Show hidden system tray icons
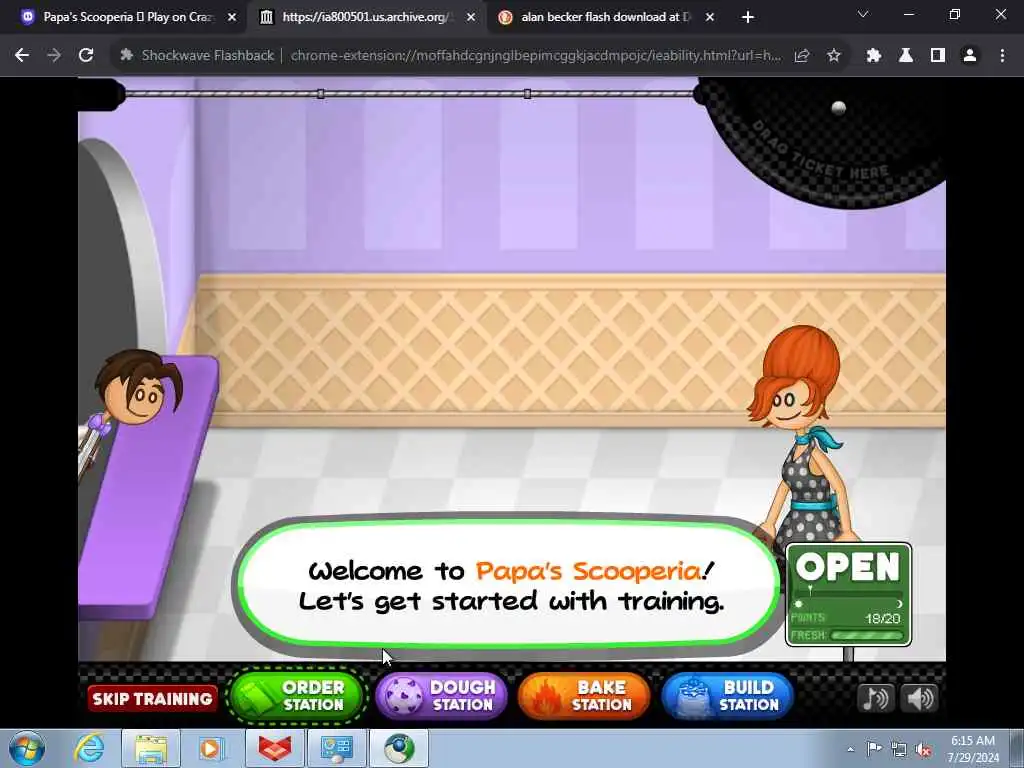The height and width of the screenshot is (768, 1024). pyautogui.click(x=850, y=749)
